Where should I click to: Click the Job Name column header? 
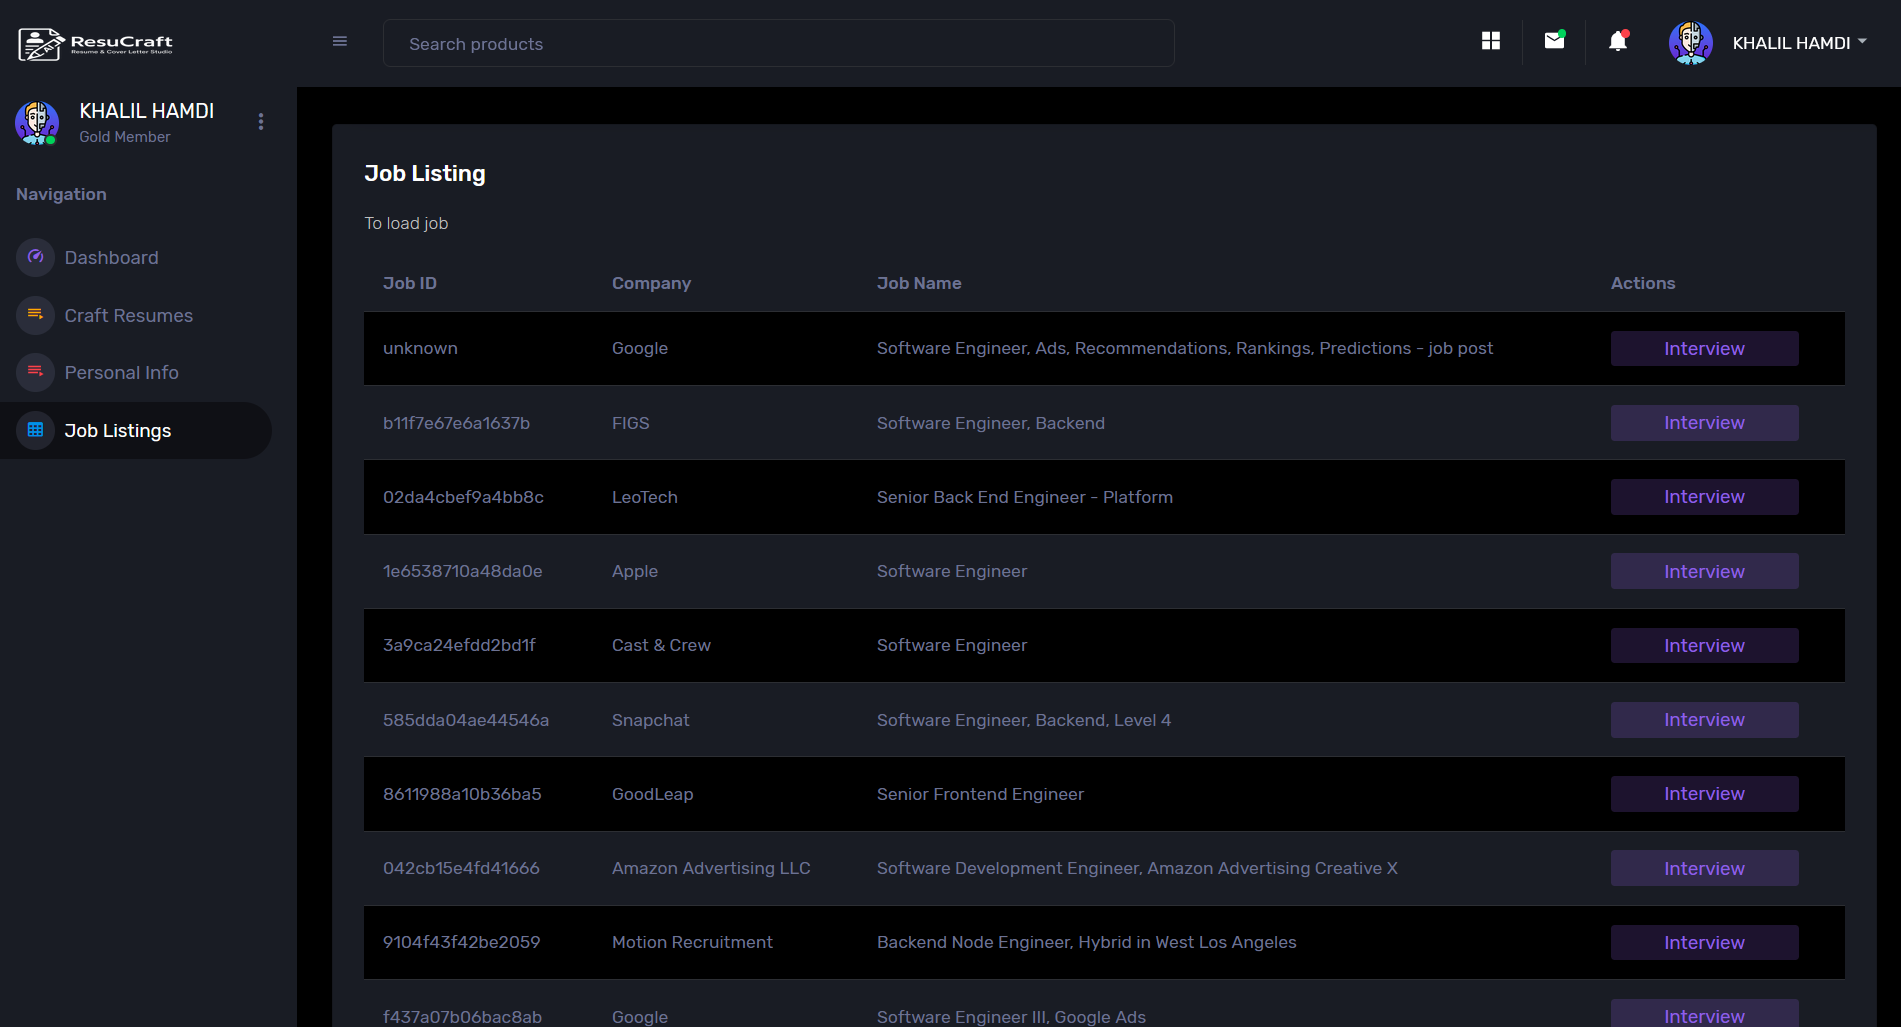(x=919, y=283)
